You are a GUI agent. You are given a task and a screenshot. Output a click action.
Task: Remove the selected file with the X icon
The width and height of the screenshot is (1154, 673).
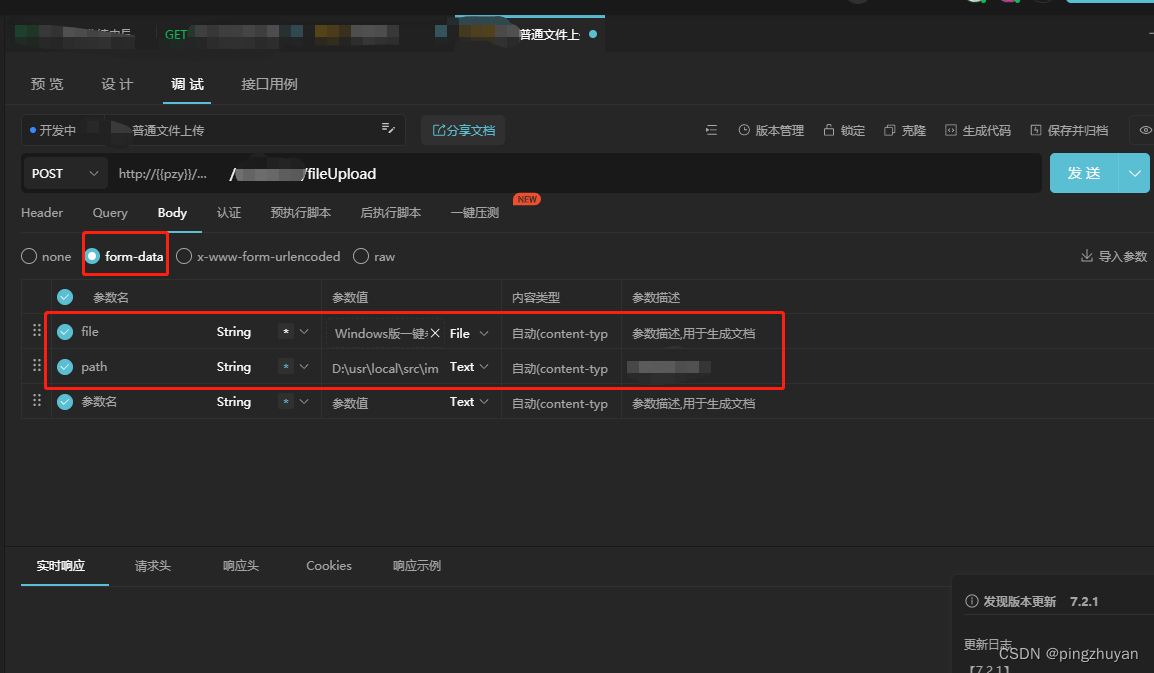[435, 333]
